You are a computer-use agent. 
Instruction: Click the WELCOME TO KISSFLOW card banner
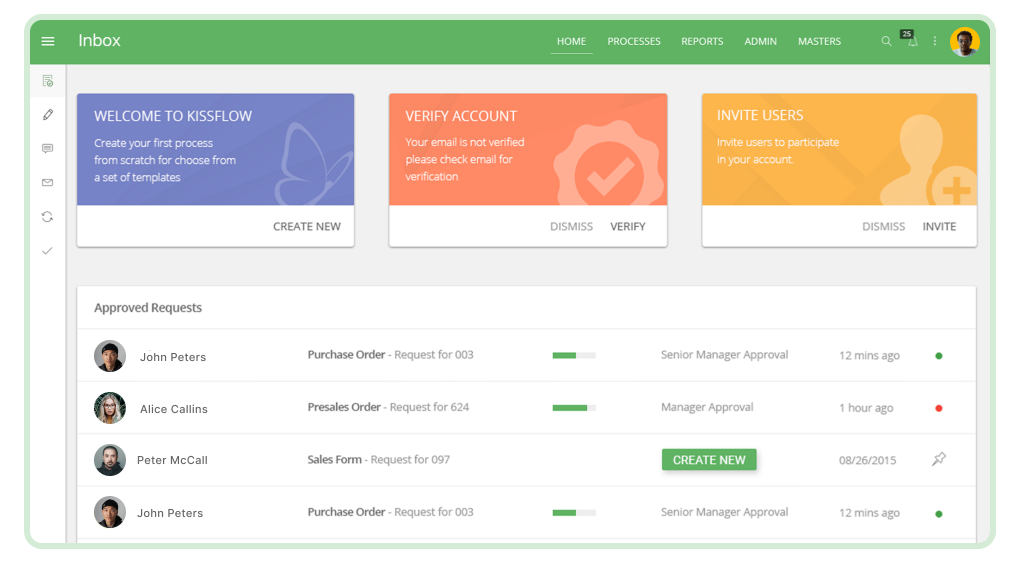[x=215, y=150]
